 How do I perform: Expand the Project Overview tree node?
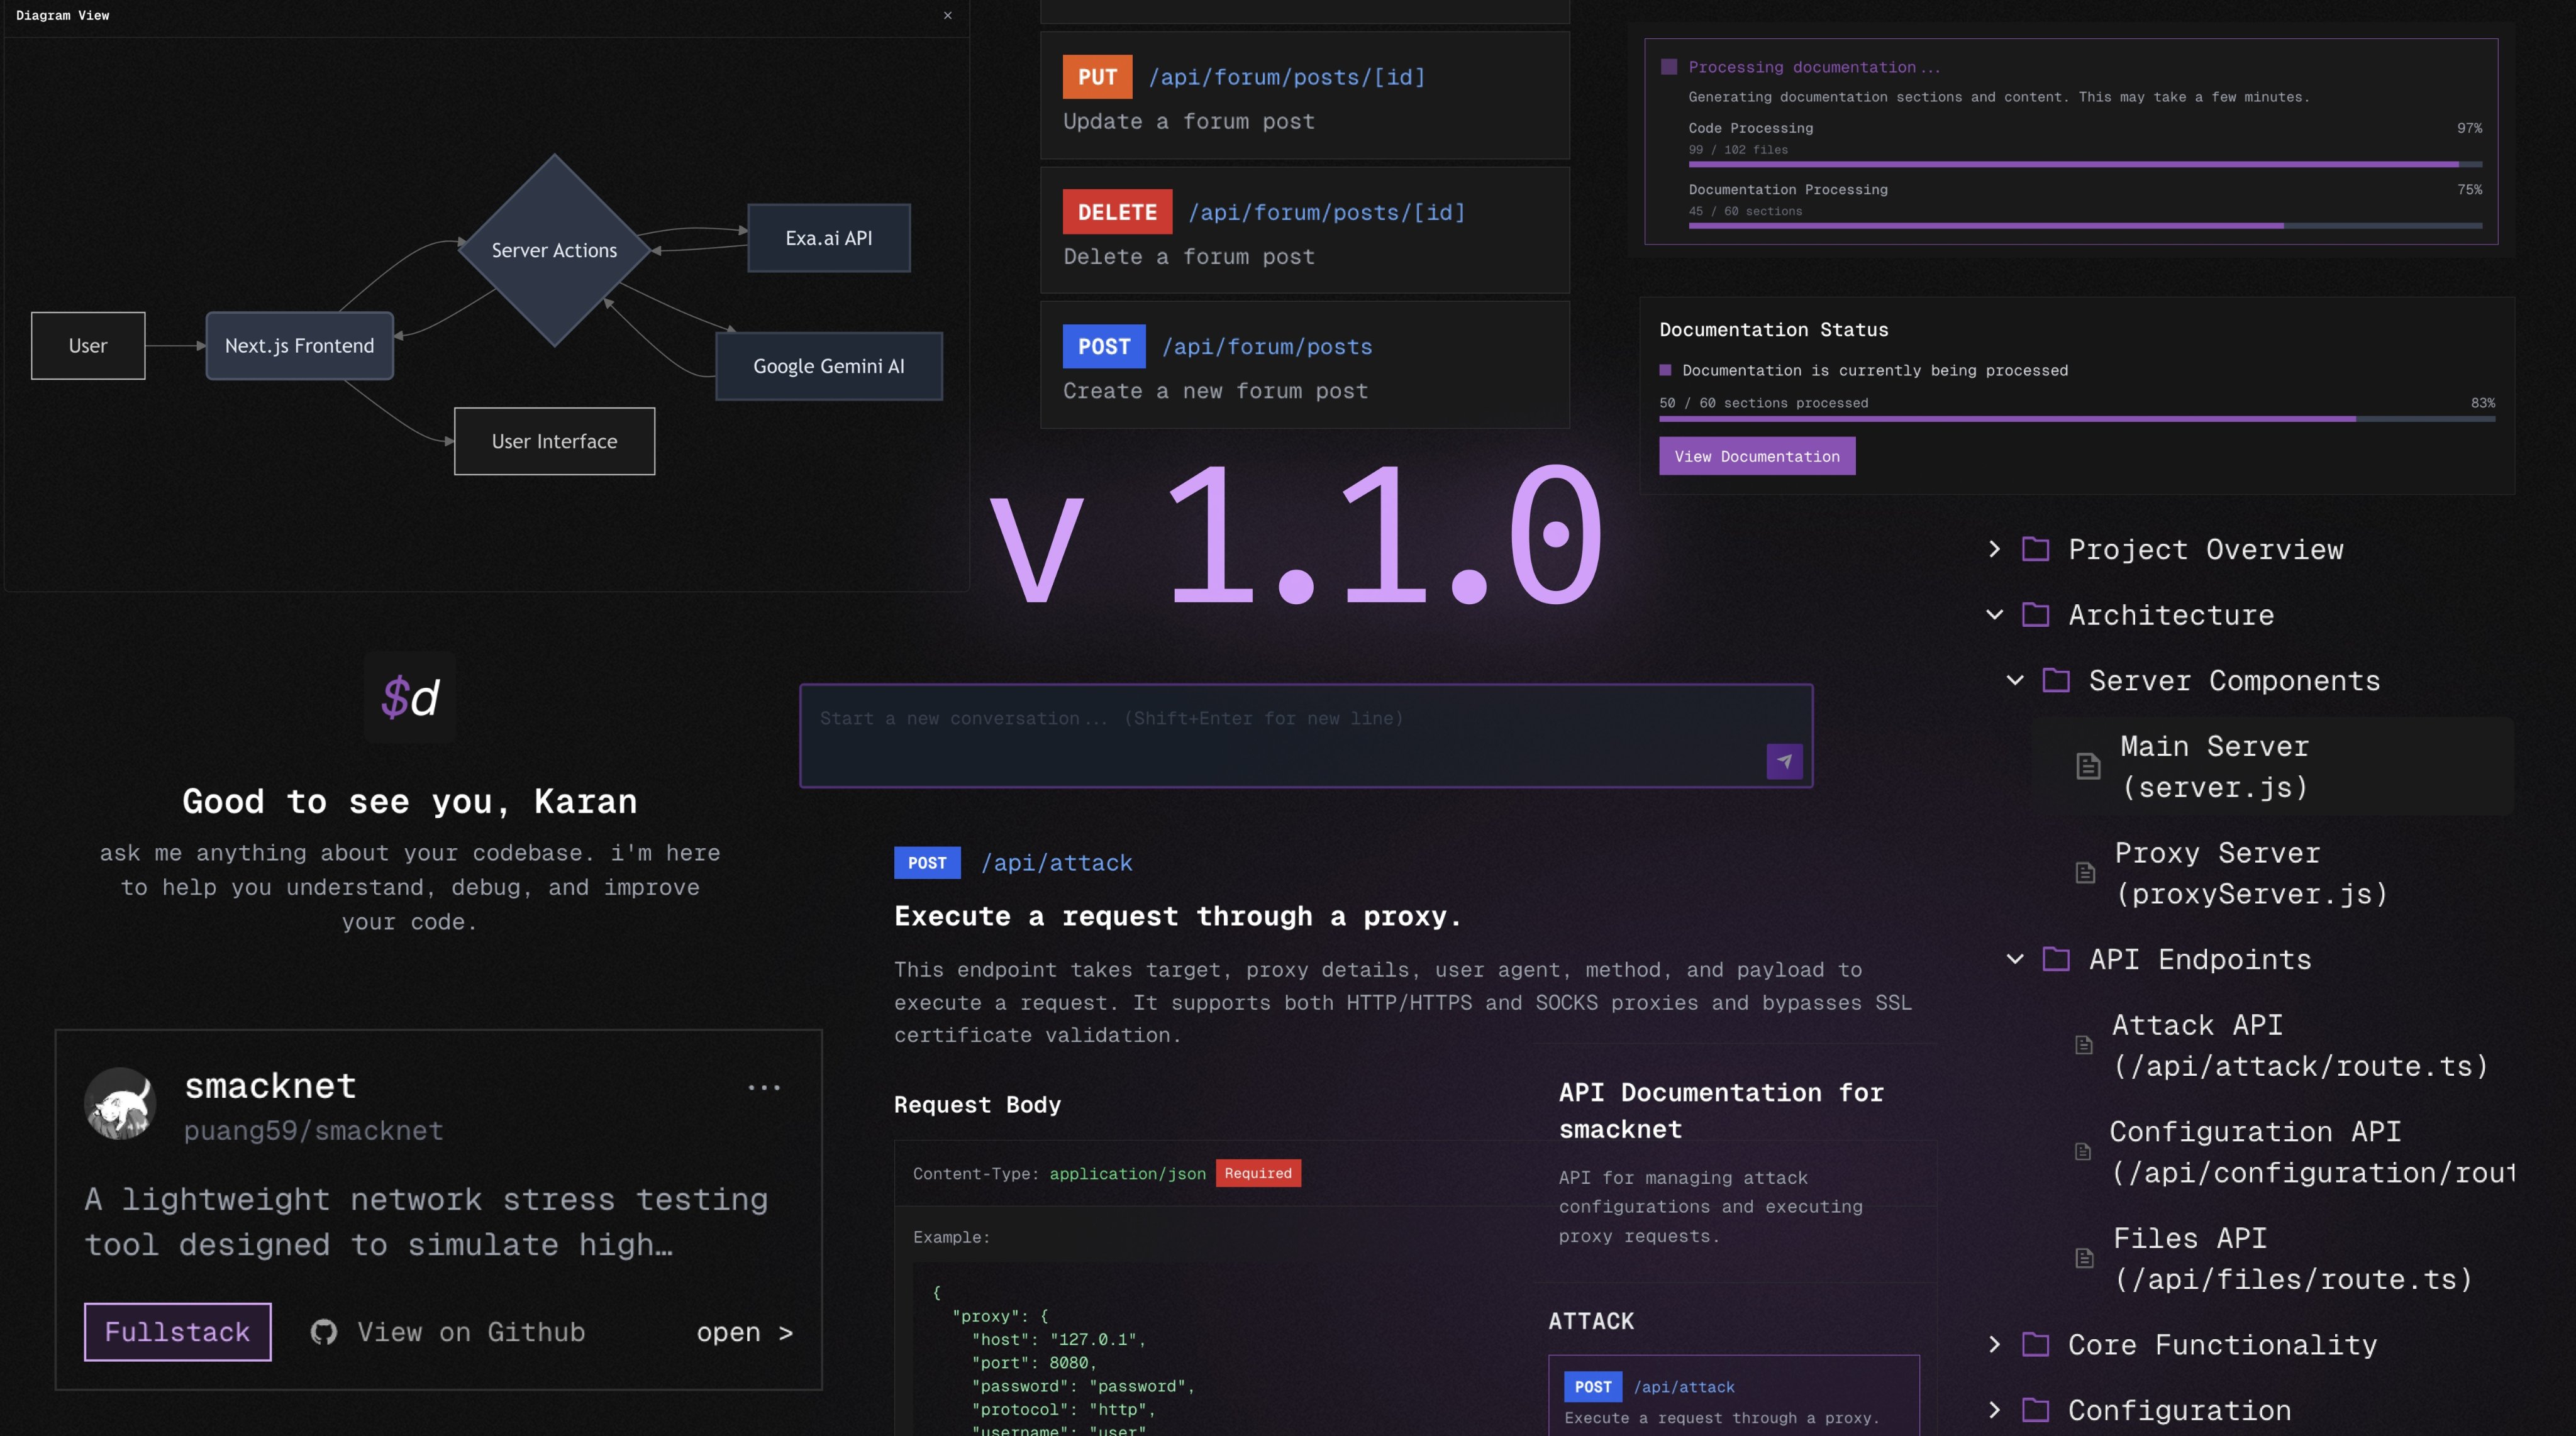click(1994, 549)
